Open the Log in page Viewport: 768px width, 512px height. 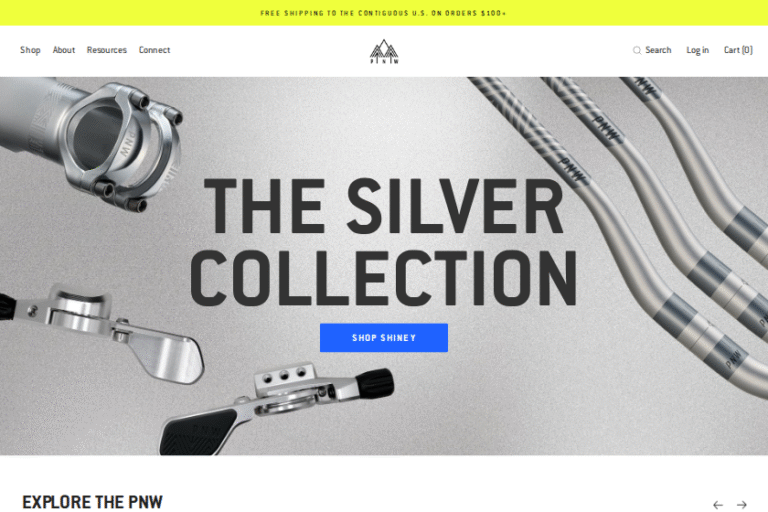(697, 50)
